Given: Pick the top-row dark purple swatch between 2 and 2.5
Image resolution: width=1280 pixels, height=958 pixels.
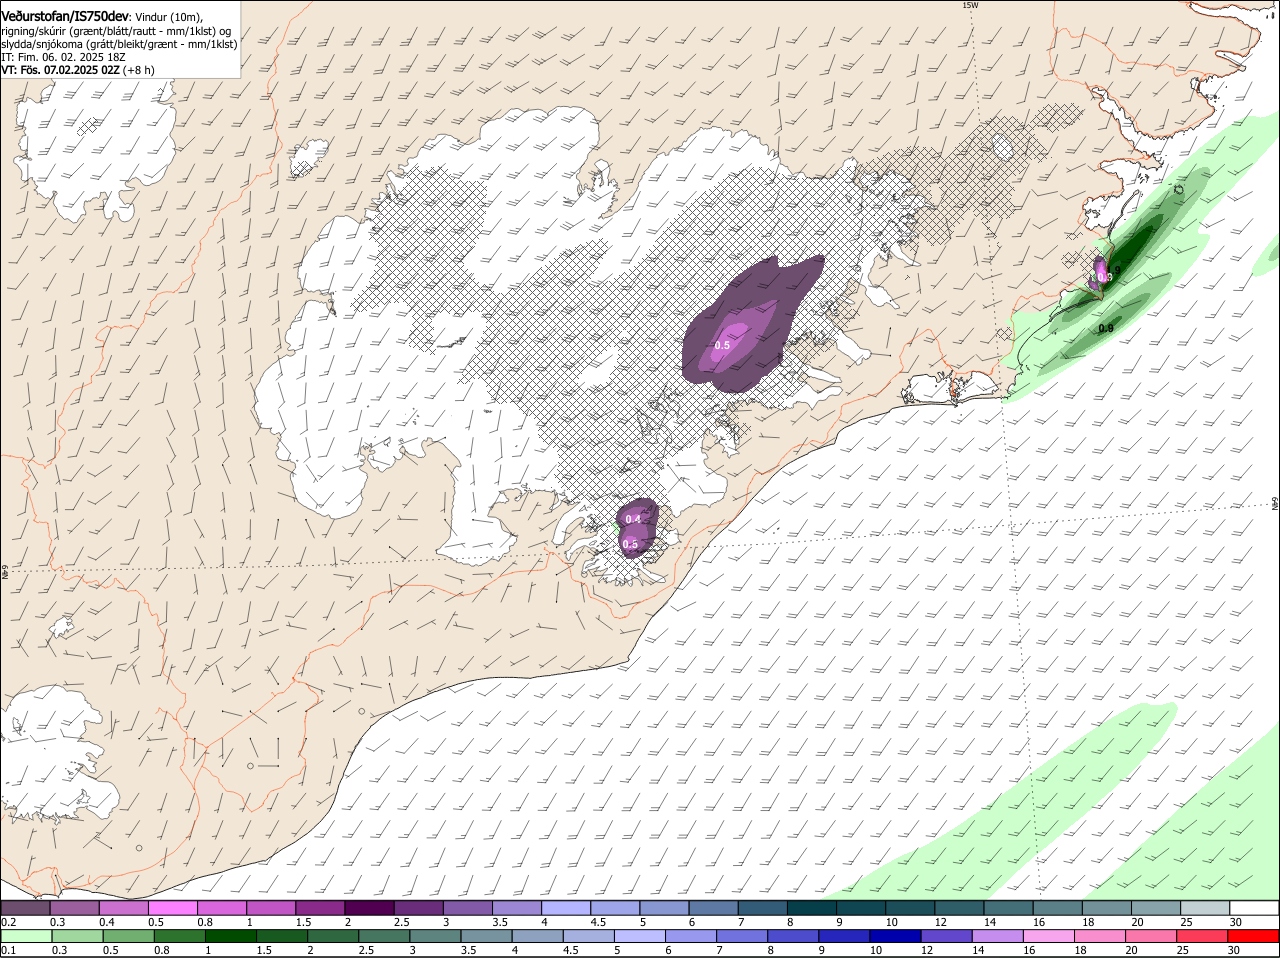Looking at the screenshot, I should [370, 908].
